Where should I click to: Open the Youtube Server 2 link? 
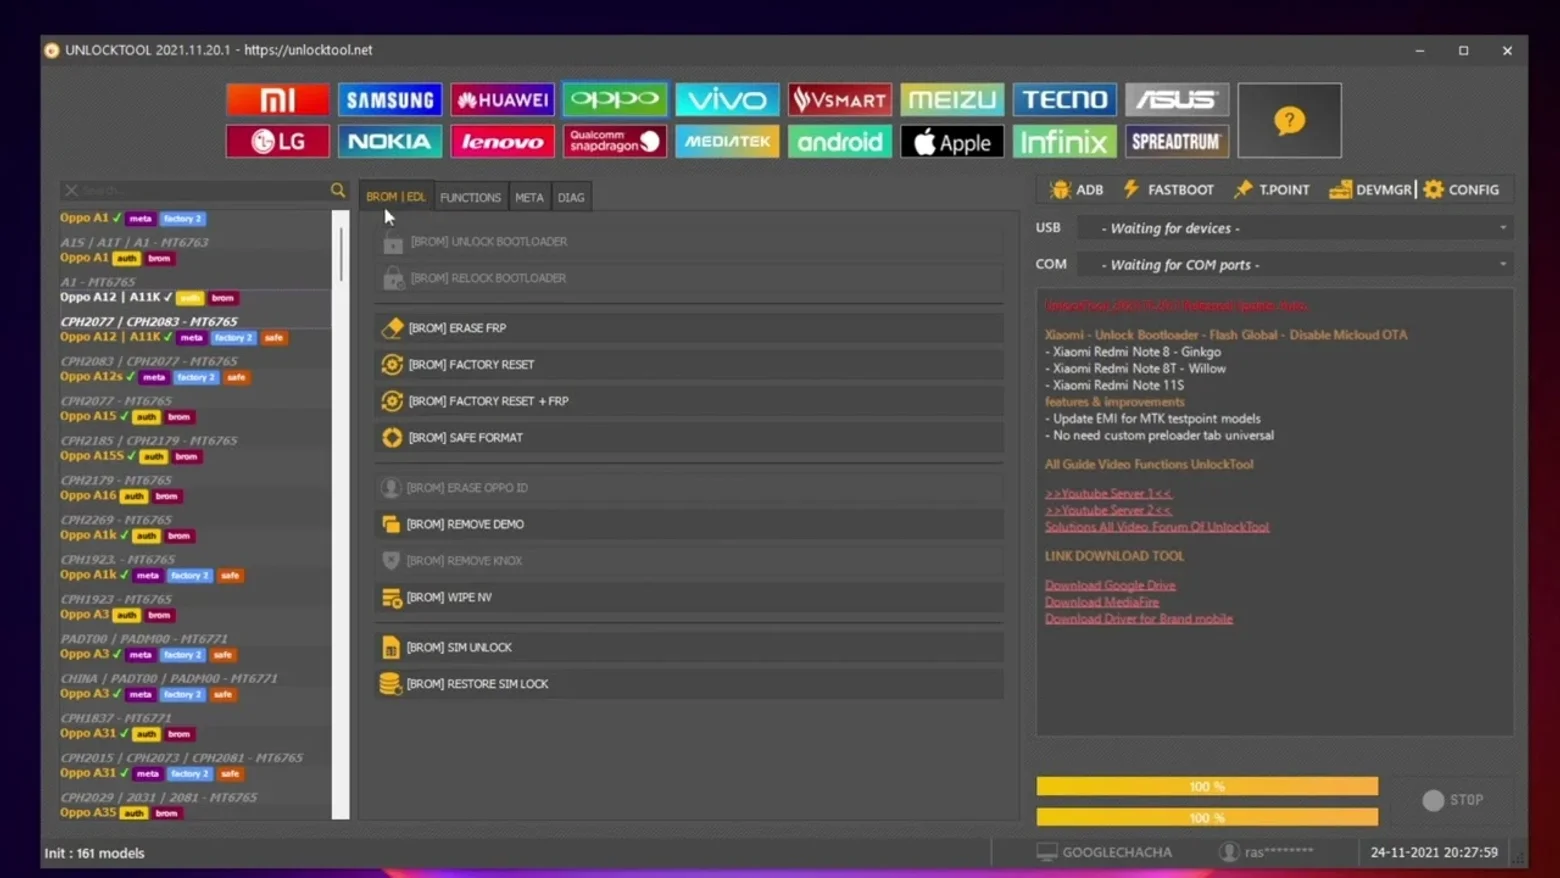point(1108,510)
